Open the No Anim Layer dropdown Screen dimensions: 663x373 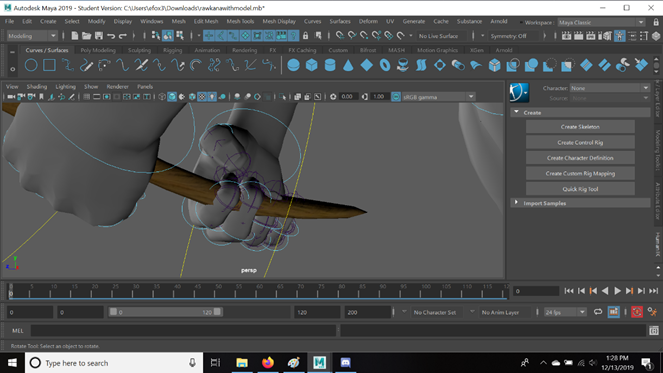click(501, 312)
